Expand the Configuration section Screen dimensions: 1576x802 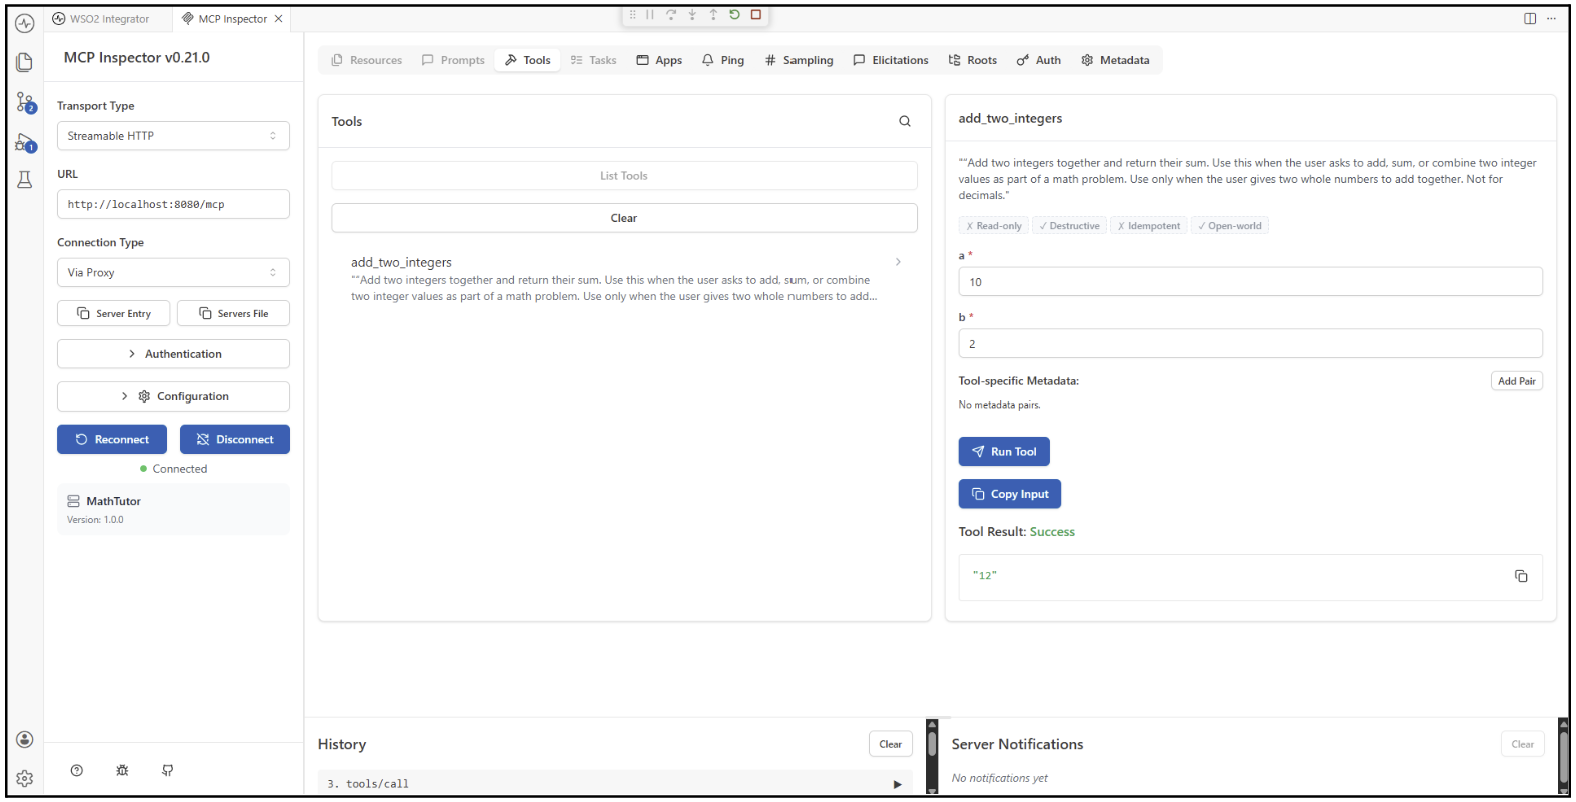(173, 397)
